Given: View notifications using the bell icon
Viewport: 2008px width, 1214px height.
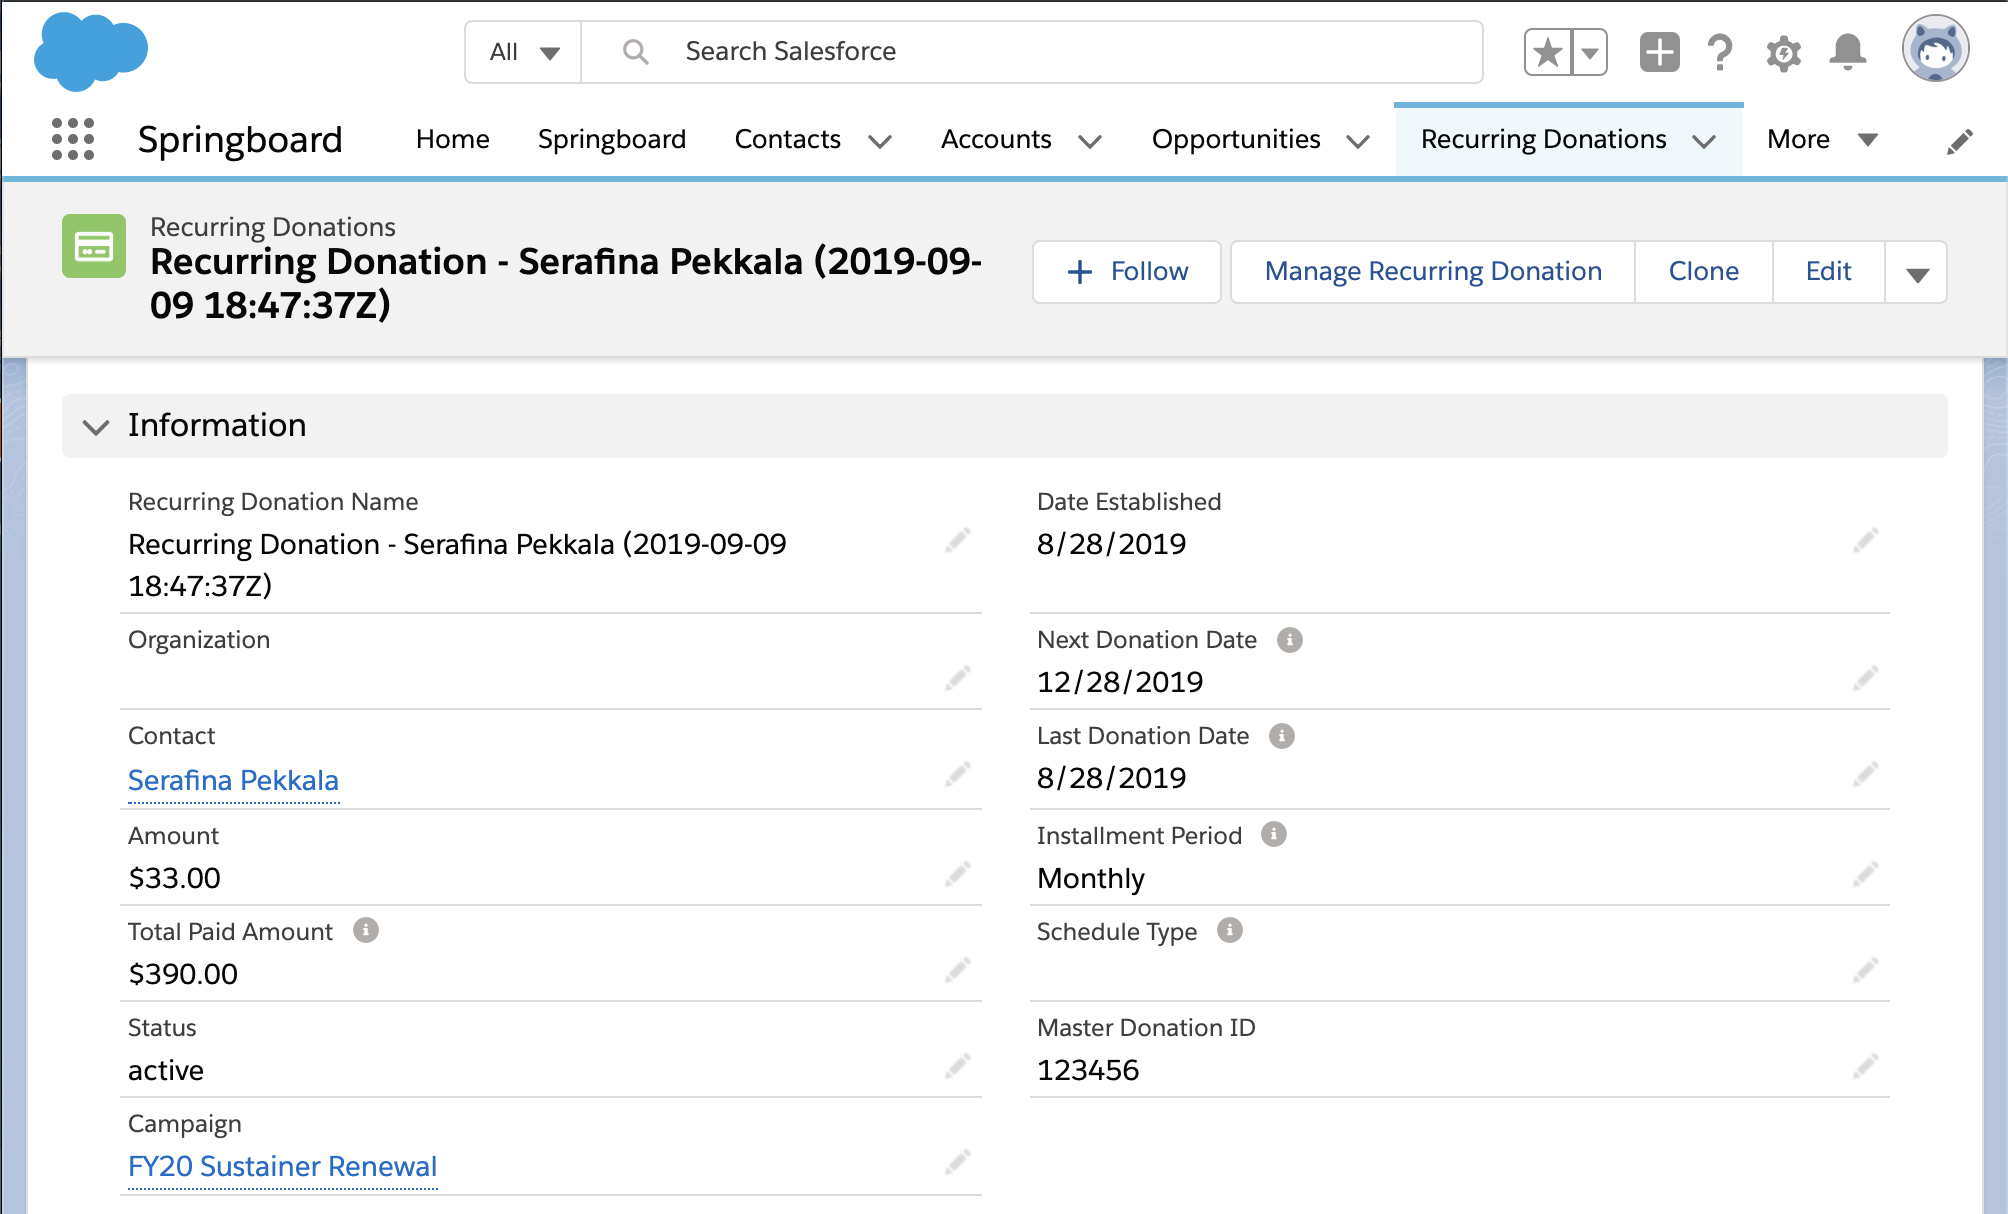Looking at the screenshot, I should (1847, 52).
